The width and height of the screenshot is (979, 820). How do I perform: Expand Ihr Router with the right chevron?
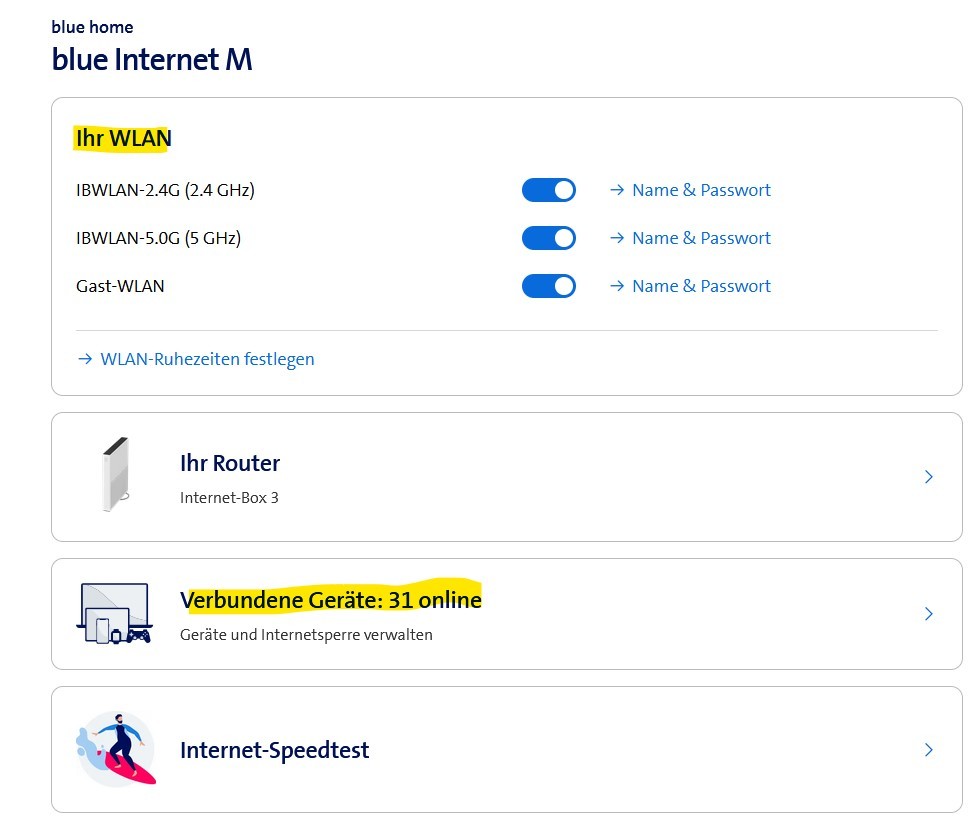point(929,477)
